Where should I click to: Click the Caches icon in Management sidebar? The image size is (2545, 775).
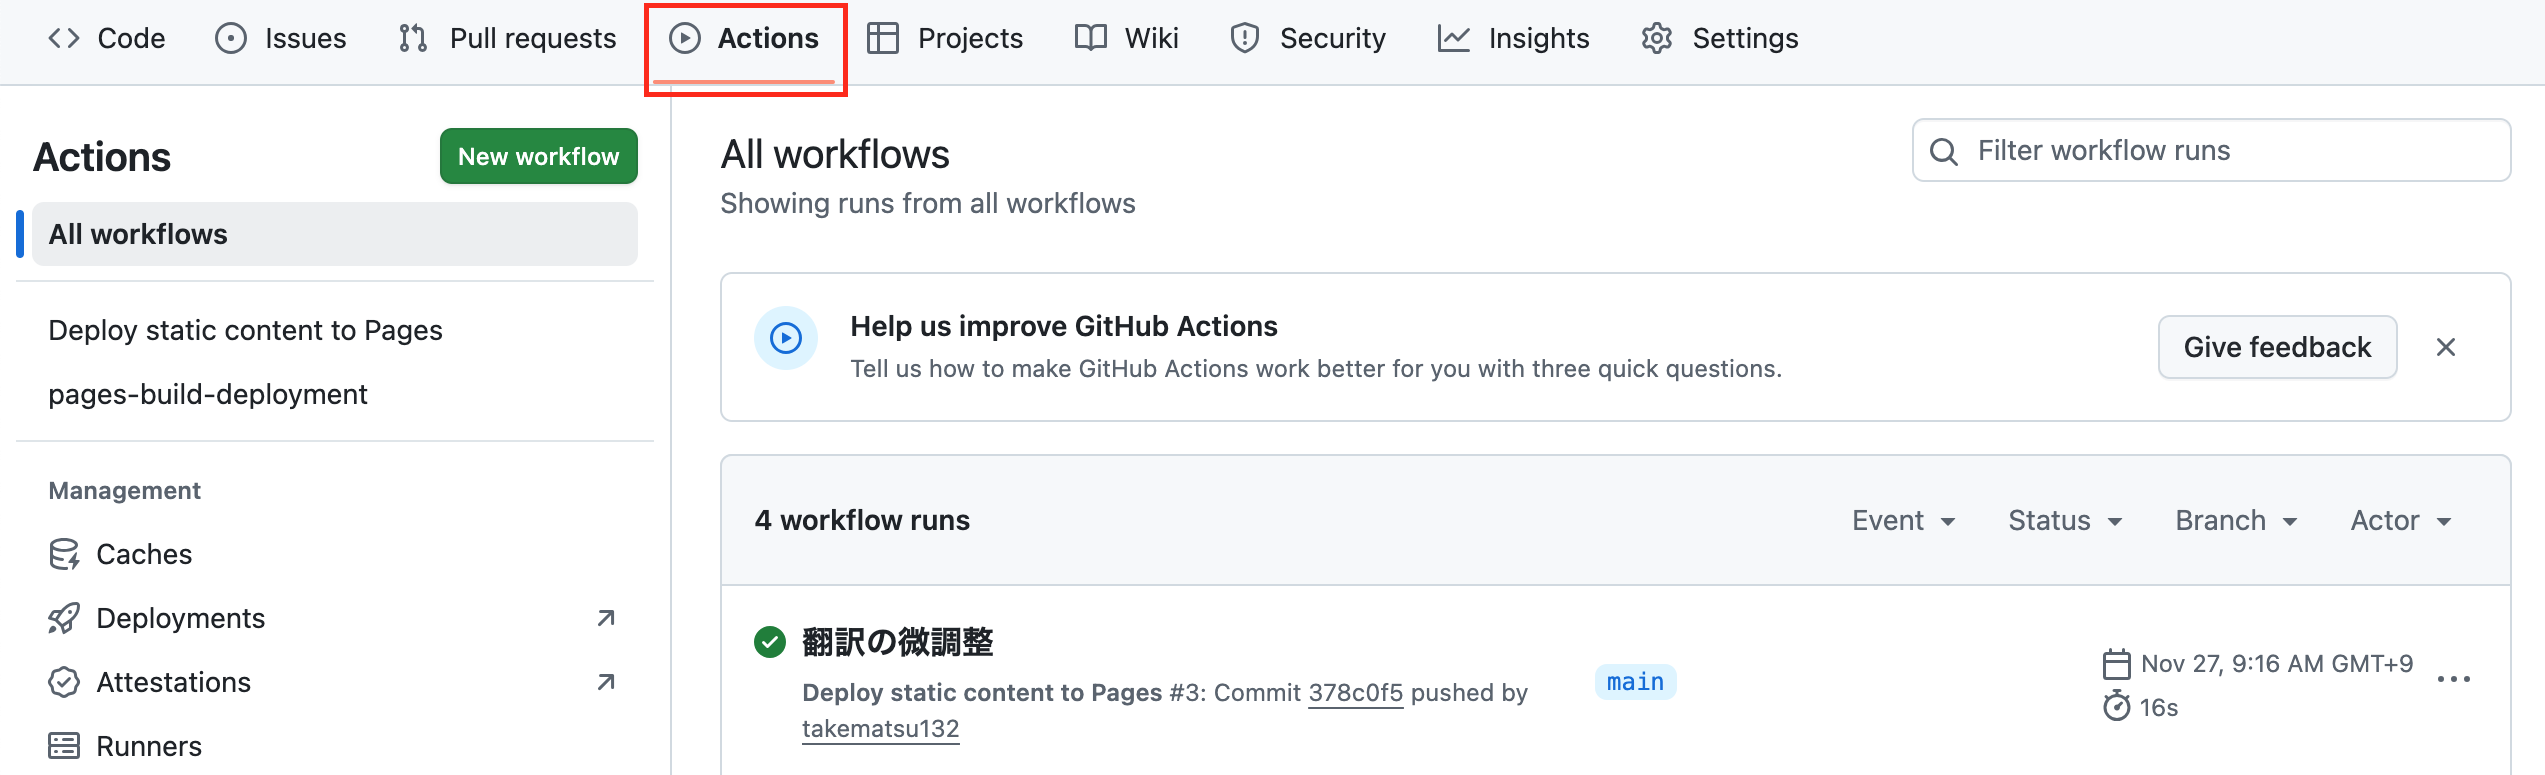tap(63, 554)
